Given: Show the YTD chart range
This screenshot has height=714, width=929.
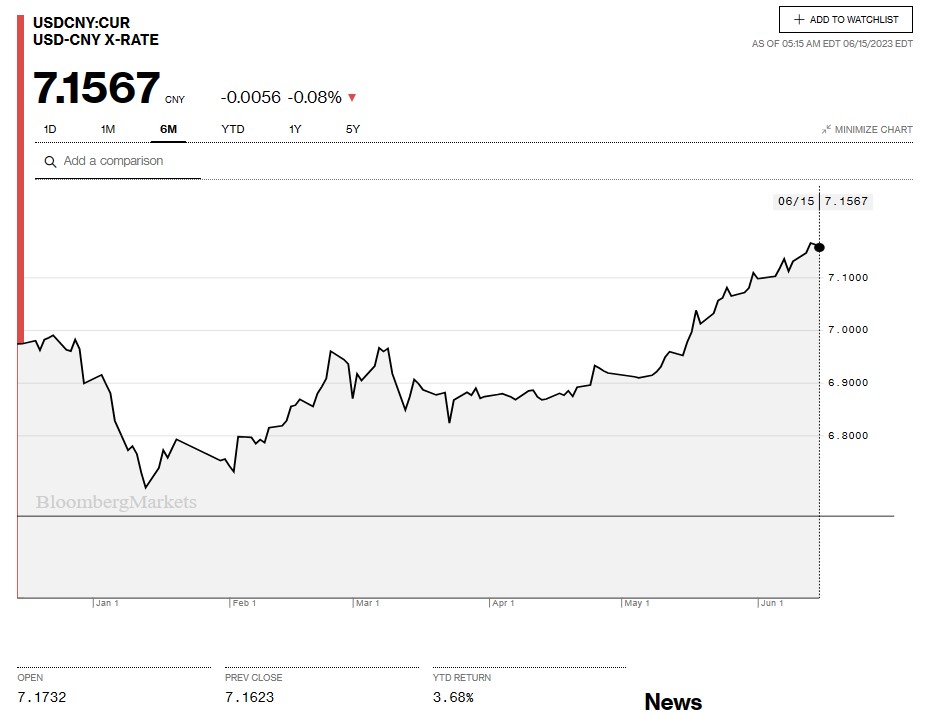Looking at the screenshot, I should coord(233,129).
